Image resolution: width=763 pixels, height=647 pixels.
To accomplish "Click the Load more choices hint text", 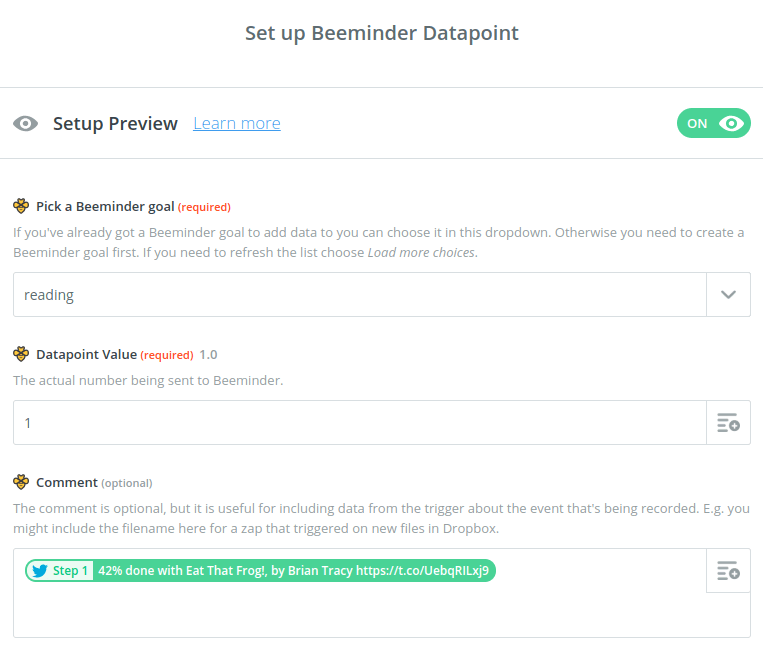I will point(421,253).
